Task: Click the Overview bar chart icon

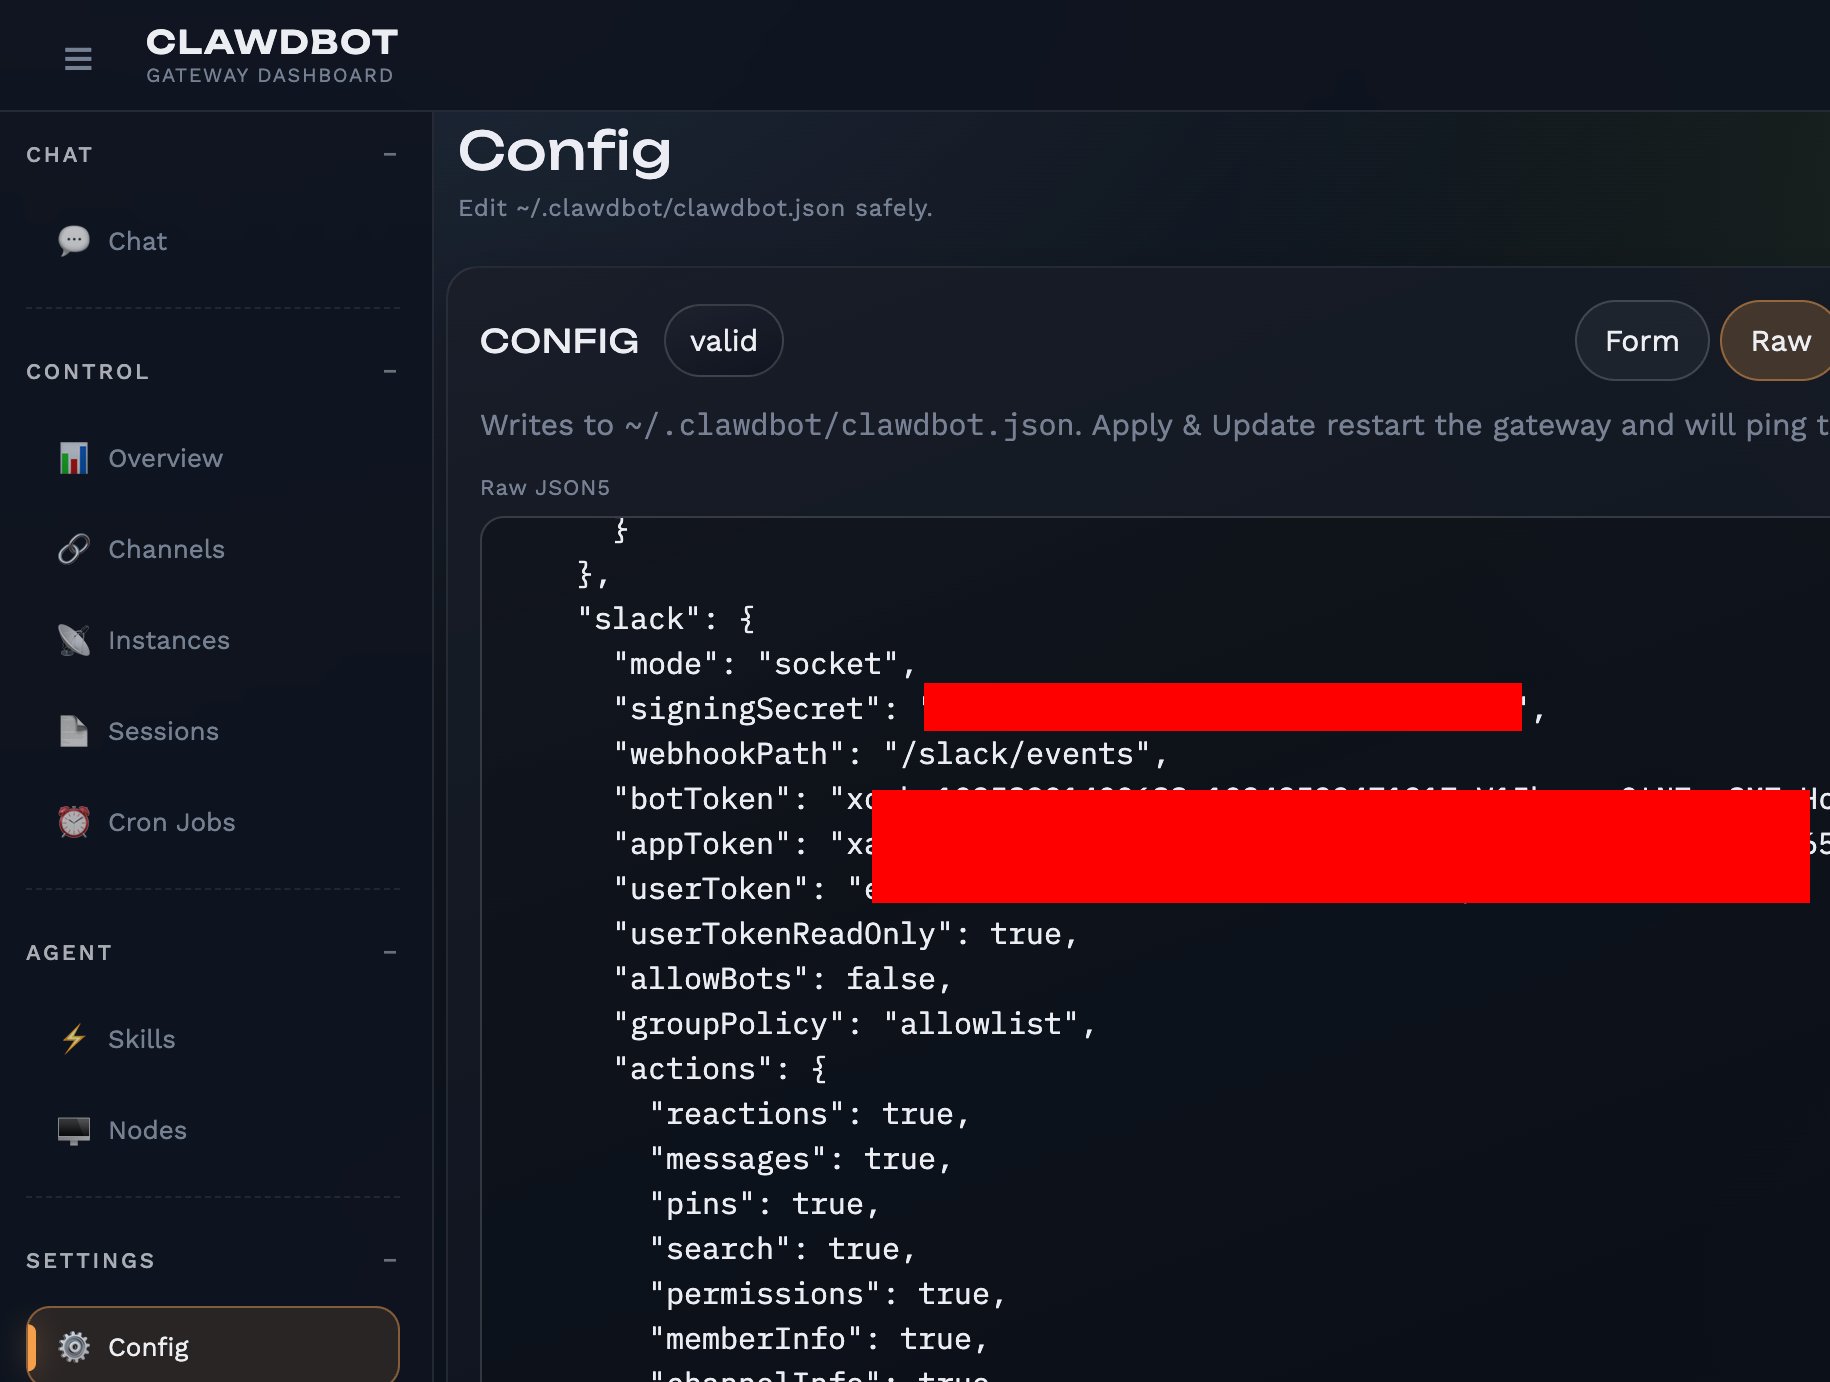Action: 74,458
